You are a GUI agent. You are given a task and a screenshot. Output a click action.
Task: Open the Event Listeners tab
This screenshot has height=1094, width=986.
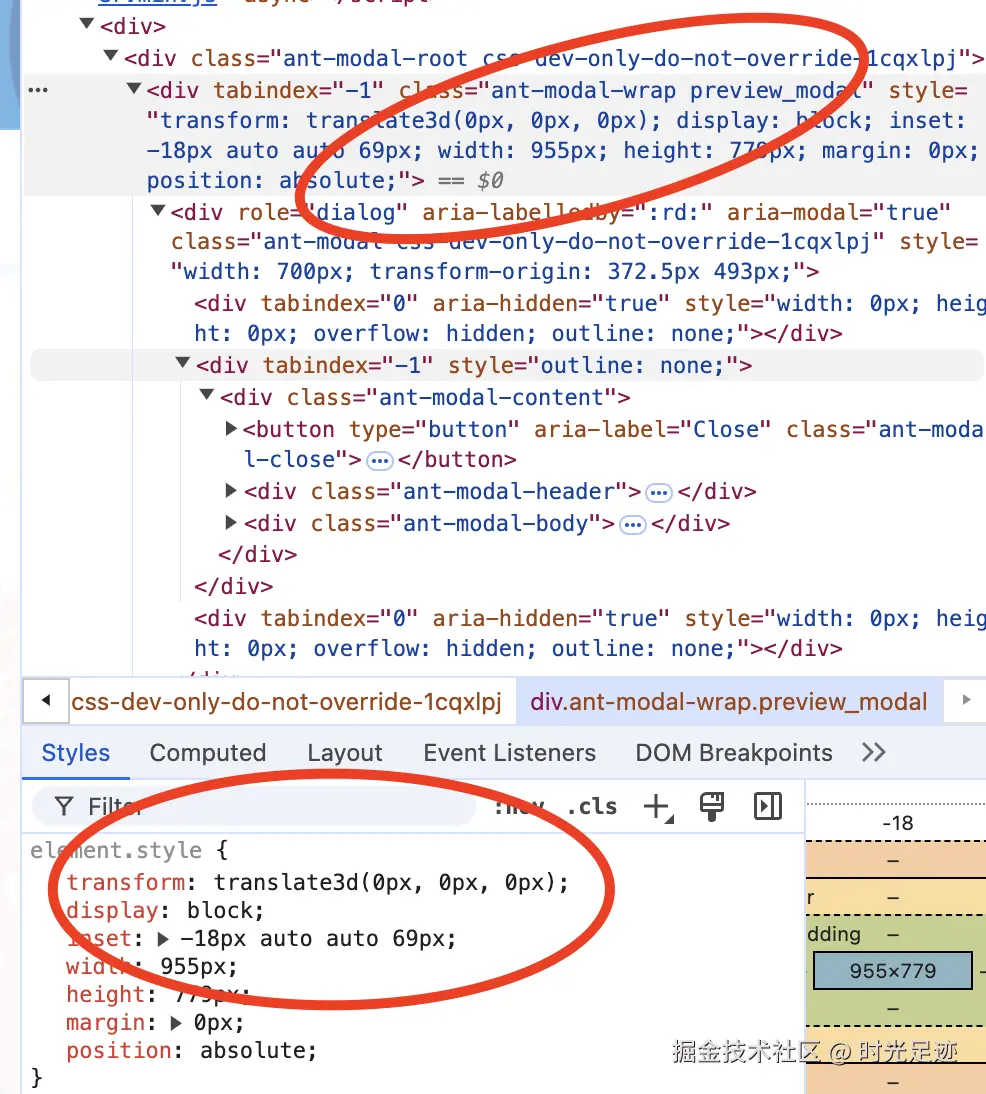(x=510, y=753)
